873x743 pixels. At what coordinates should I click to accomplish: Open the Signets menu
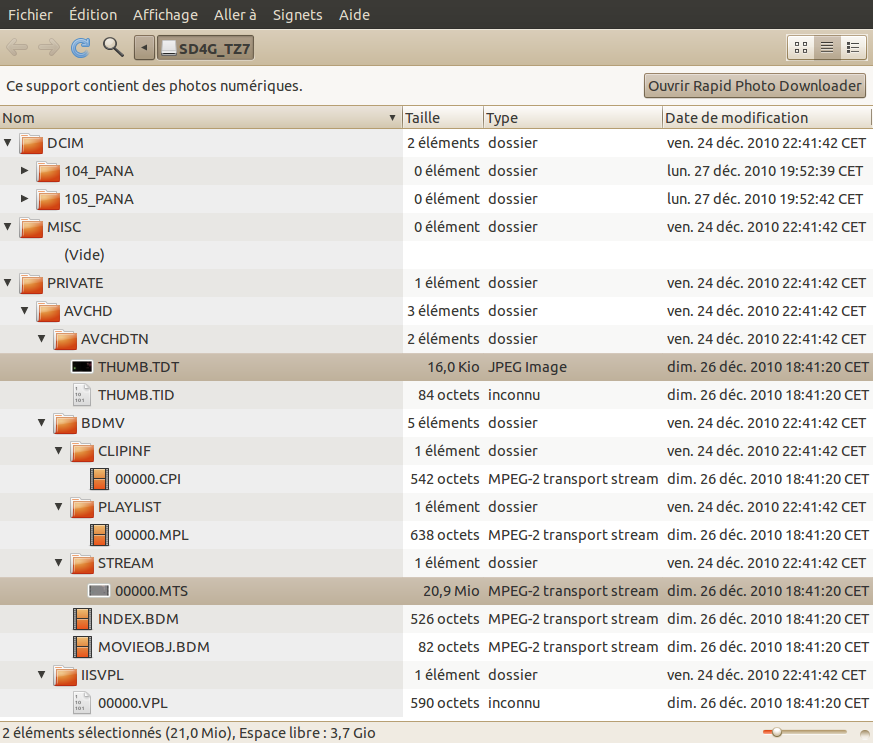297,15
